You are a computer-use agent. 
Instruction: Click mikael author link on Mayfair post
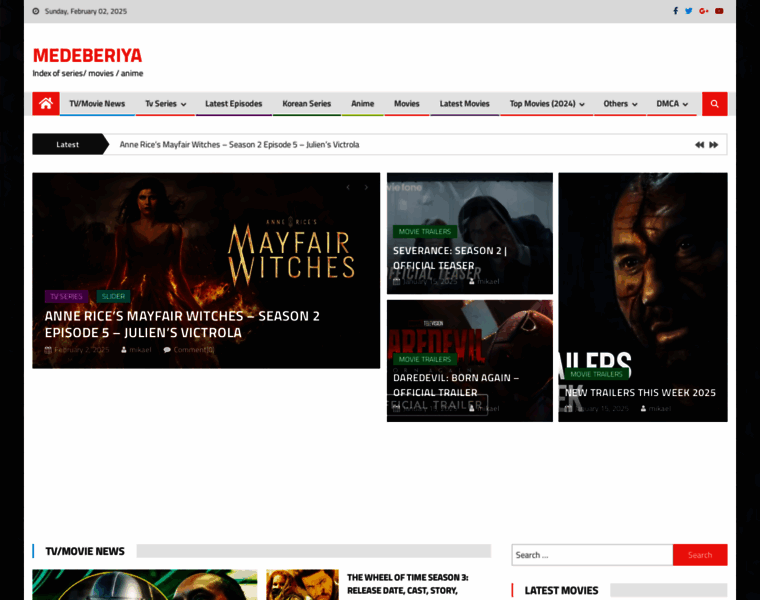click(x=140, y=349)
